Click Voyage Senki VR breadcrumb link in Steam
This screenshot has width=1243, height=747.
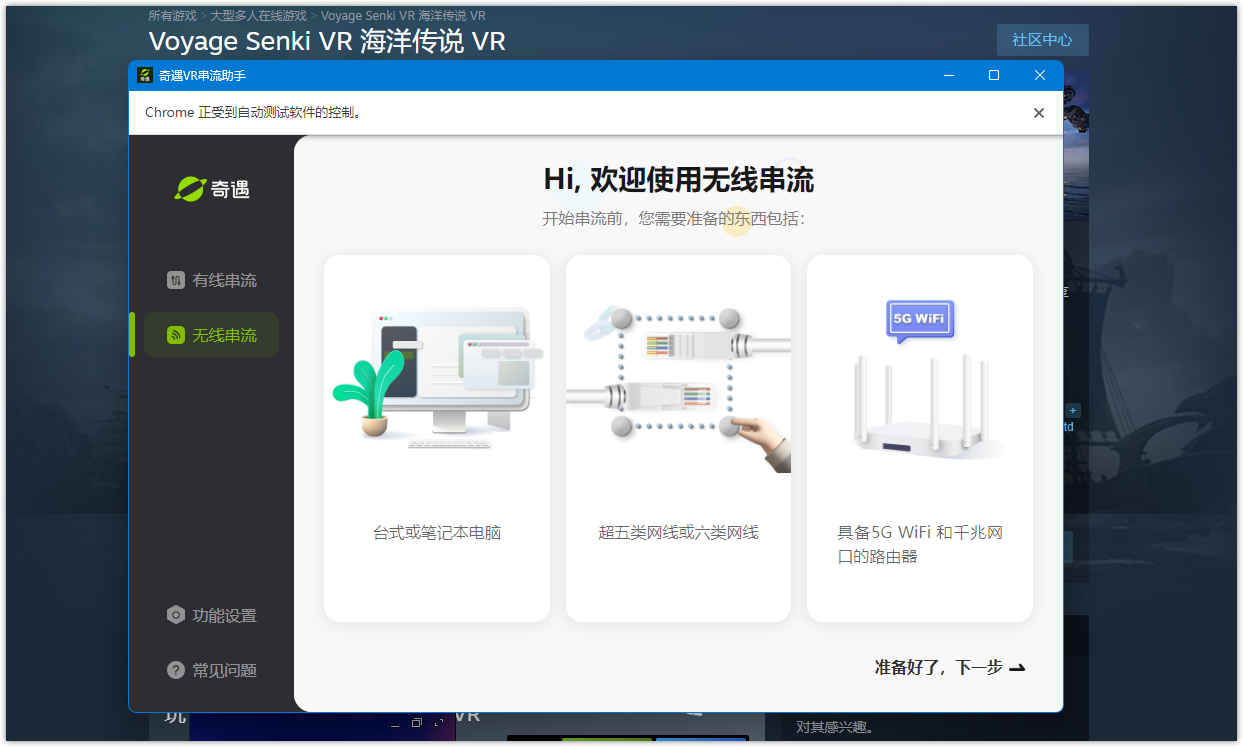(403, 16)
